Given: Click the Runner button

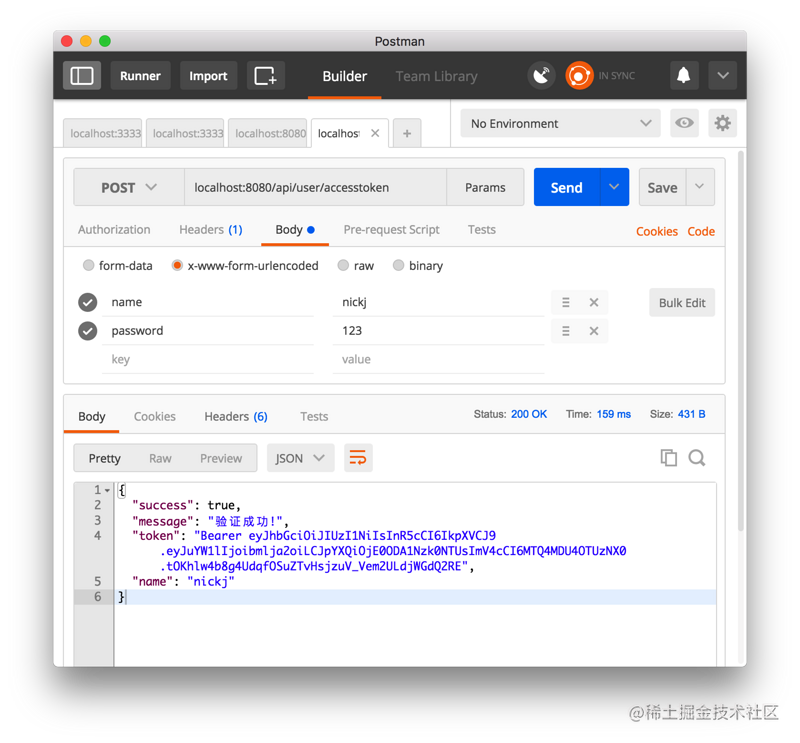Looking at the screenshot, I should [x=140, y=76].
